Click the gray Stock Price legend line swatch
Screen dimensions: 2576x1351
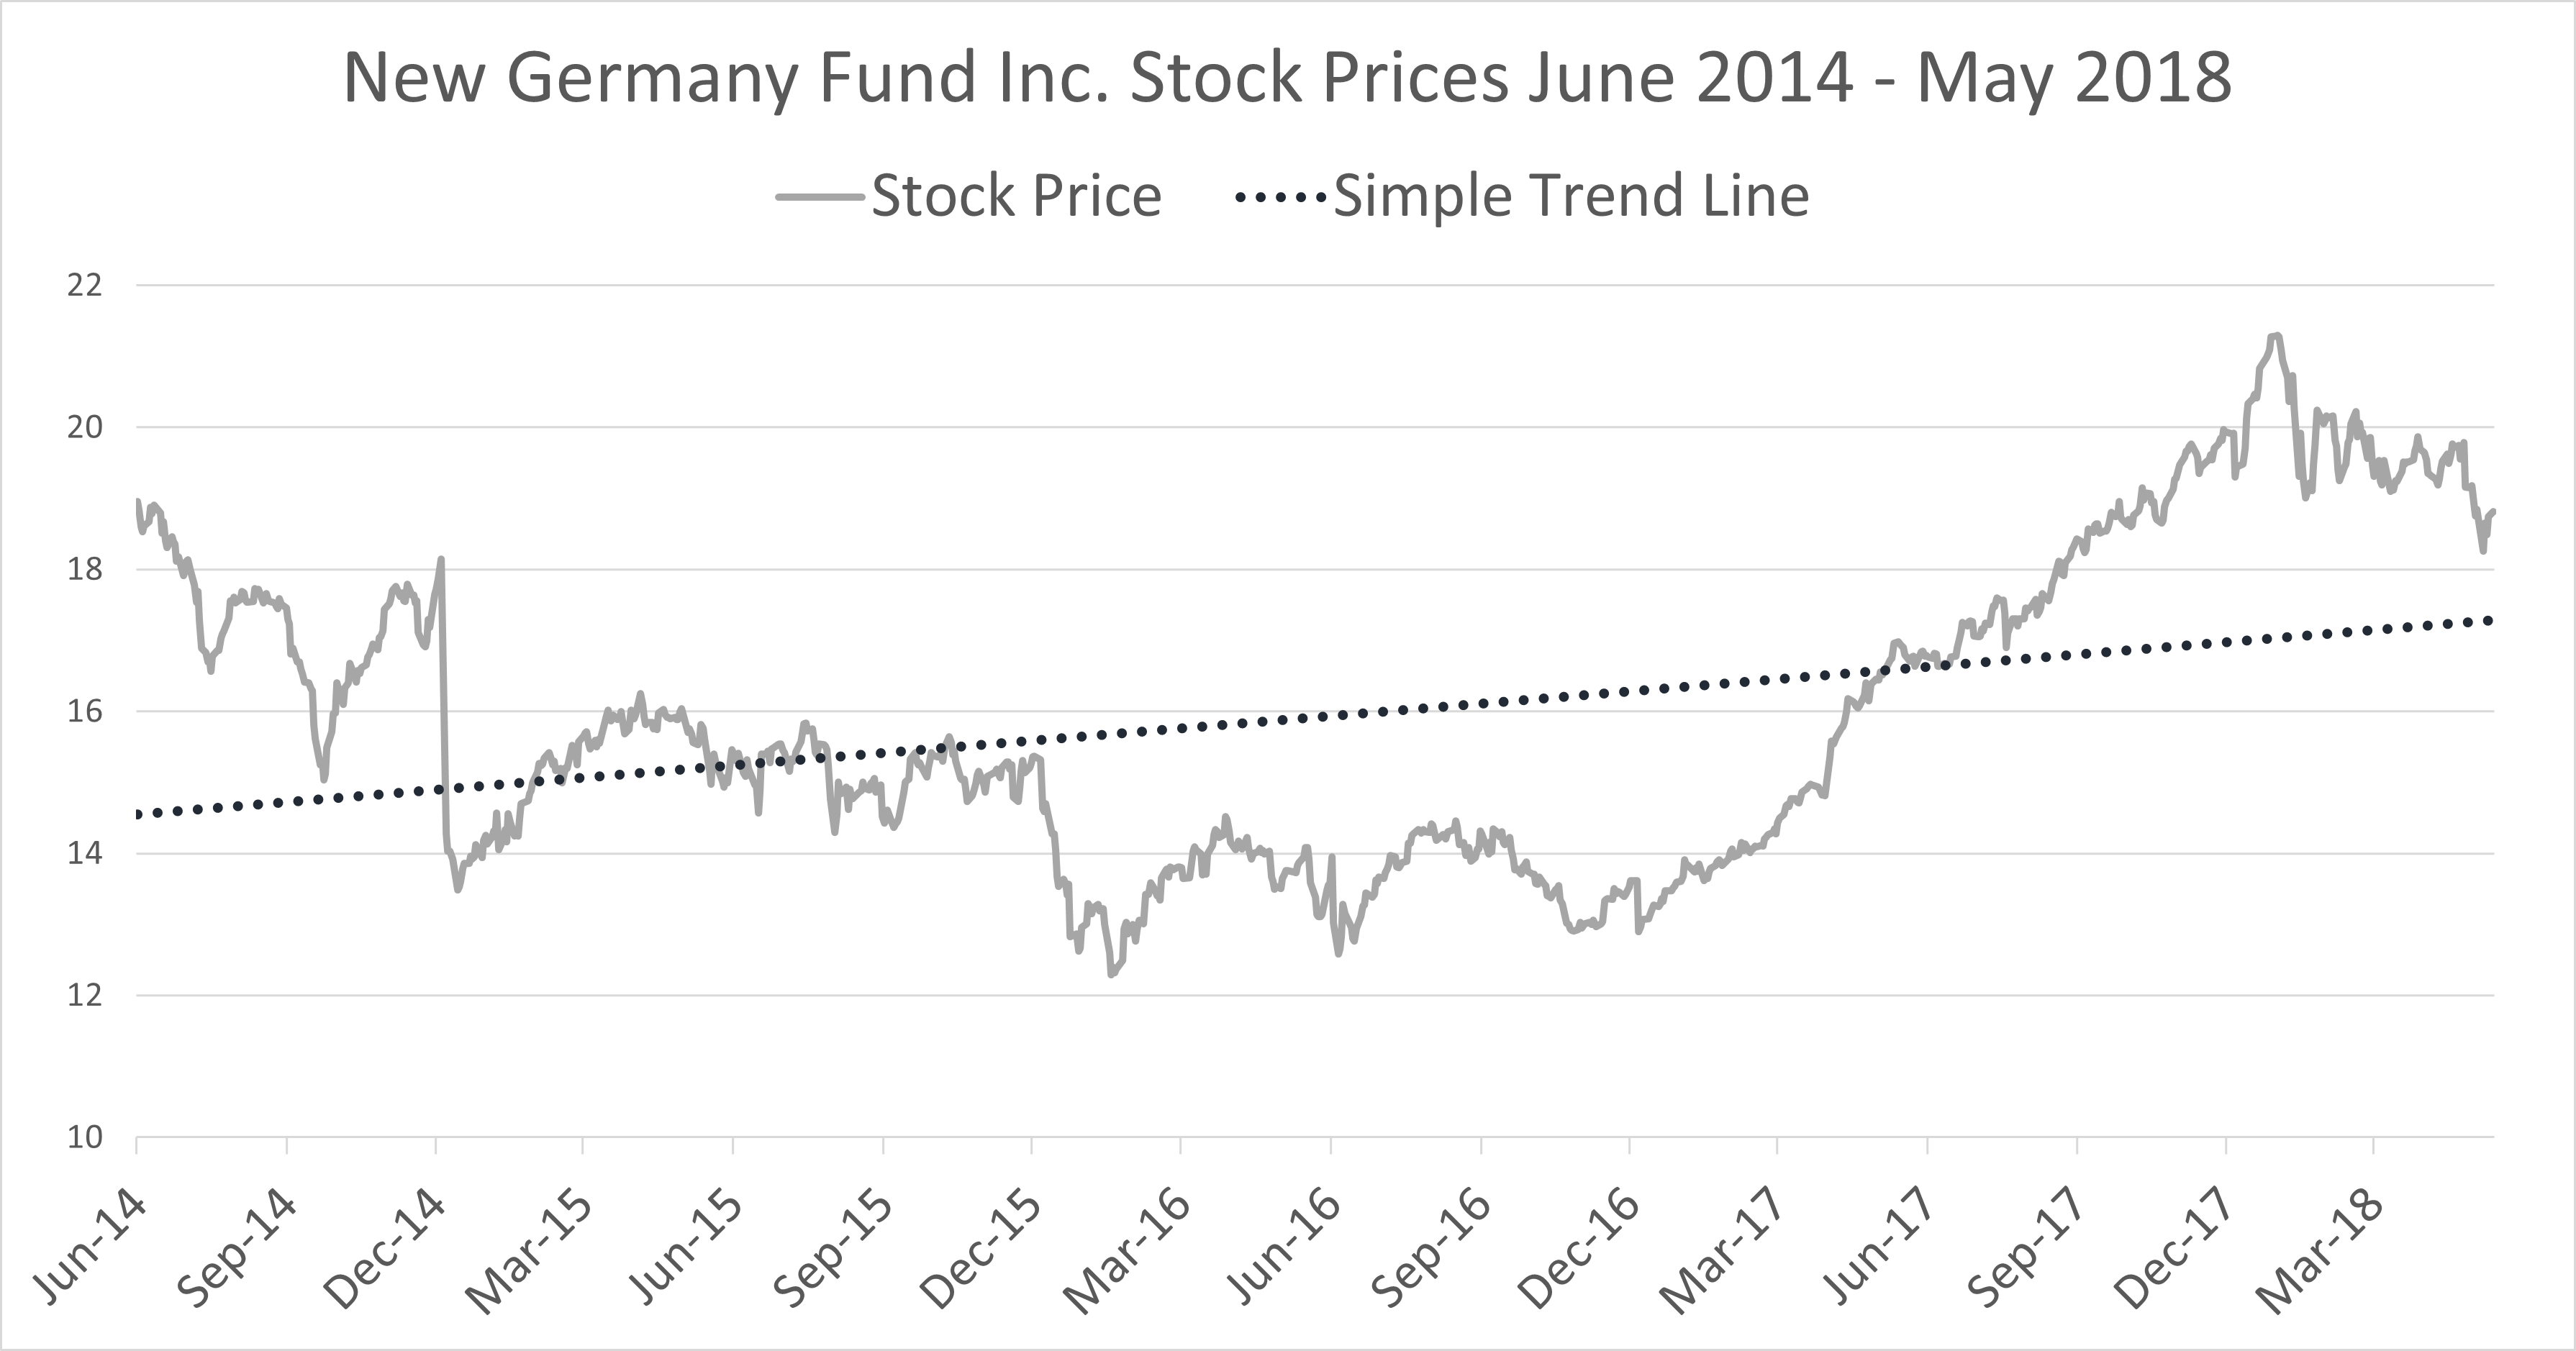pyautogui.click(x=819, y=198)
